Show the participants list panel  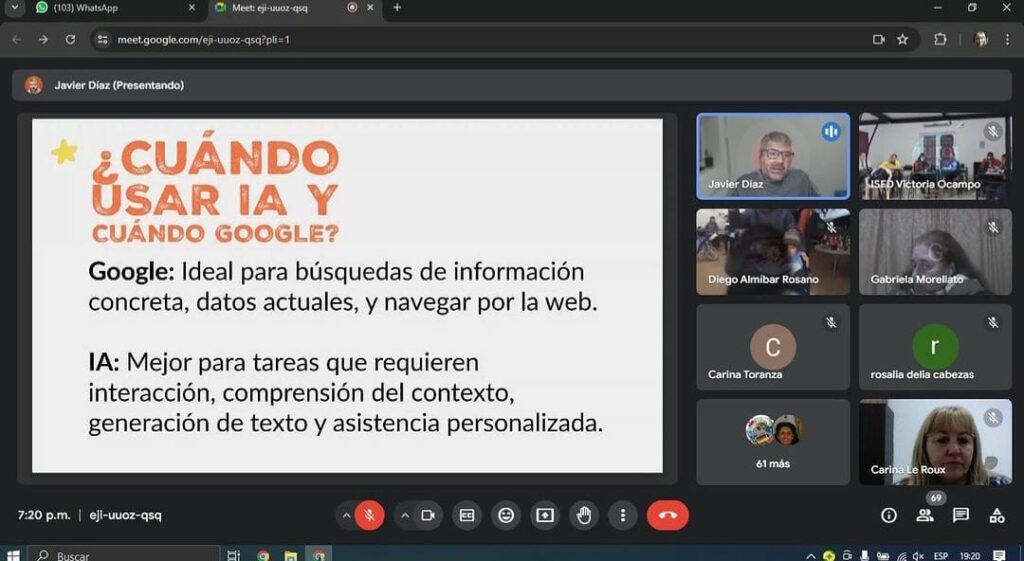[925, 515]
